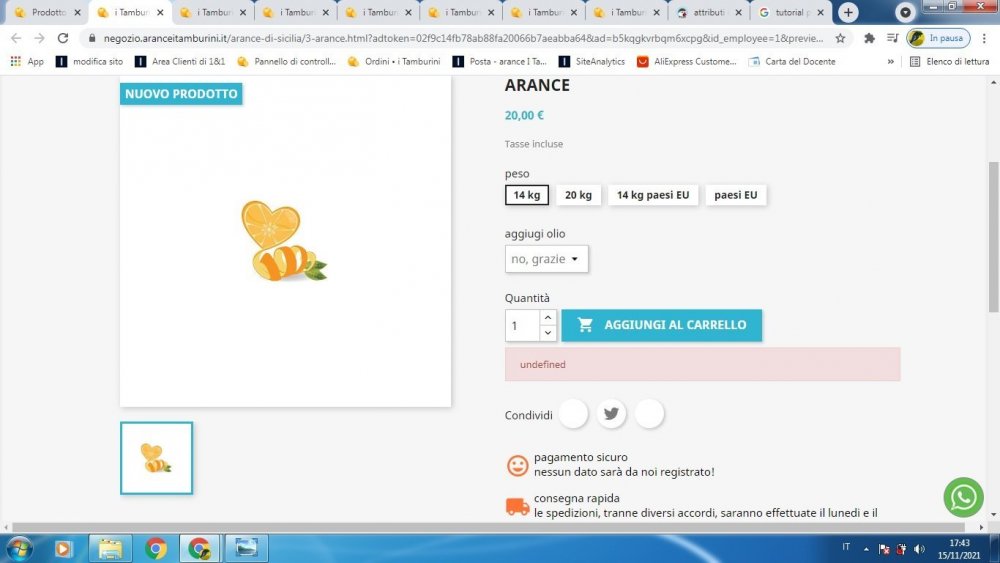Decrease quantity with the down arrow
This screenshot has width=1000, height=563.
(x=548, y=333)
